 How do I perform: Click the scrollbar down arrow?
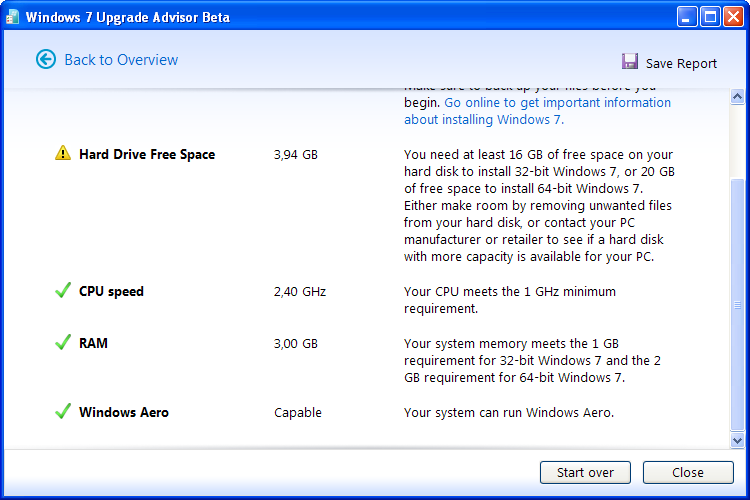737,440
